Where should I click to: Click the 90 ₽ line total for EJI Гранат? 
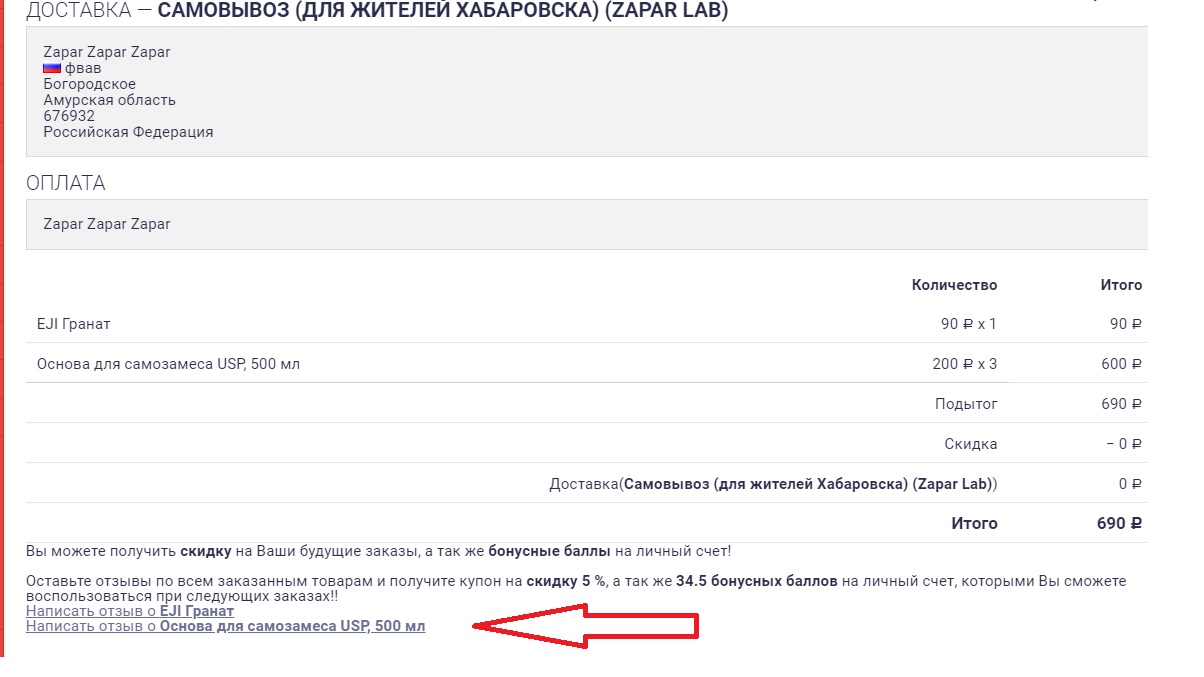coord(1126,324)
